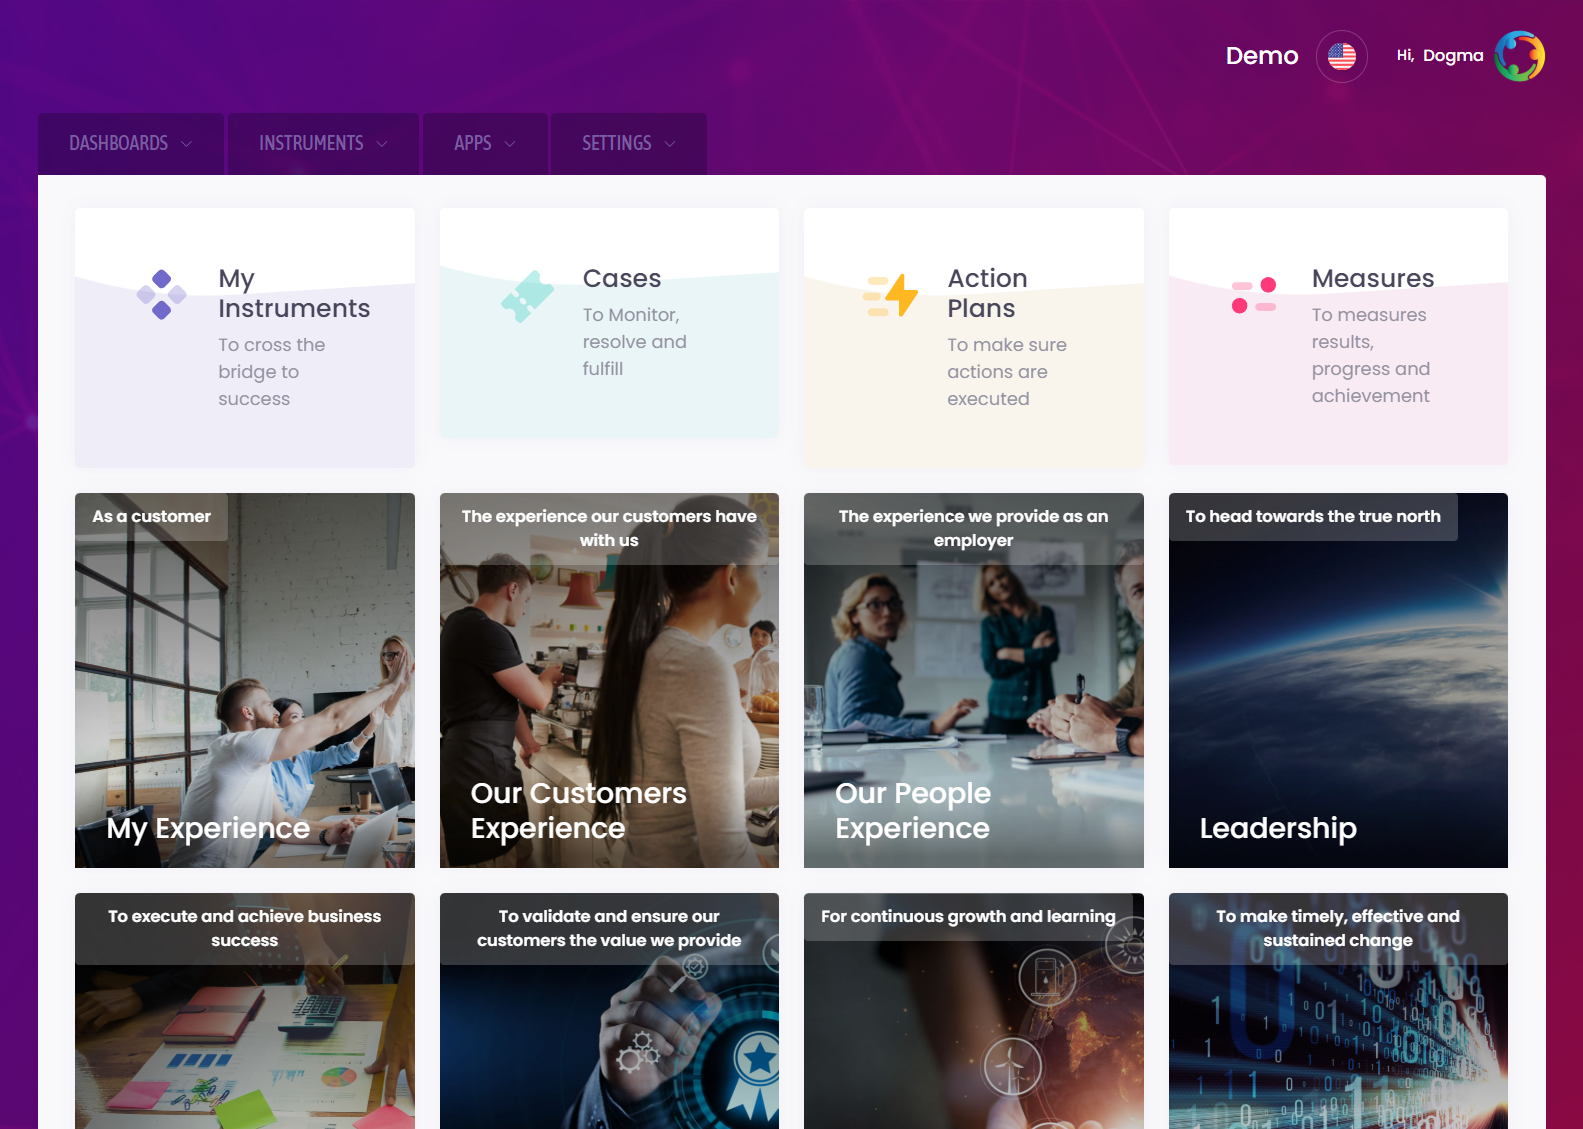Click the US flag language icon
Viewport: 1583px width, 1129px height.
coord(1341,56)
